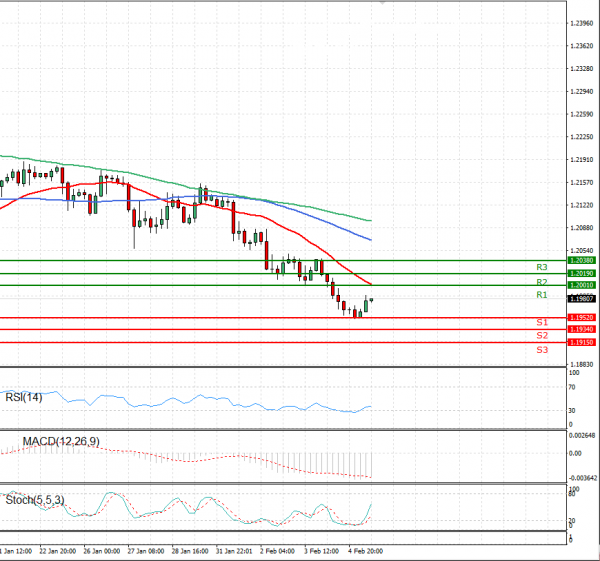
Task: Click the 1.22590 price axis value
Action: [582, 114]
